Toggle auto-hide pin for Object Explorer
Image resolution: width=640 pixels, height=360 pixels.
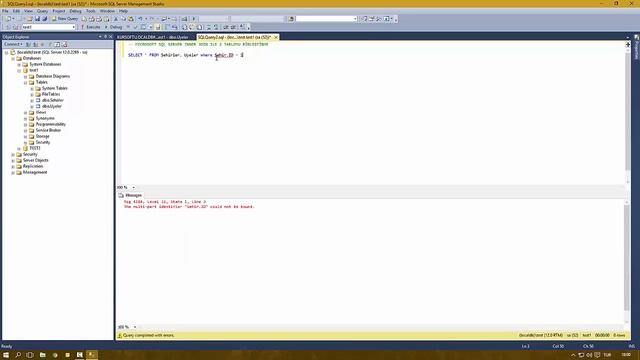(105, 37)
